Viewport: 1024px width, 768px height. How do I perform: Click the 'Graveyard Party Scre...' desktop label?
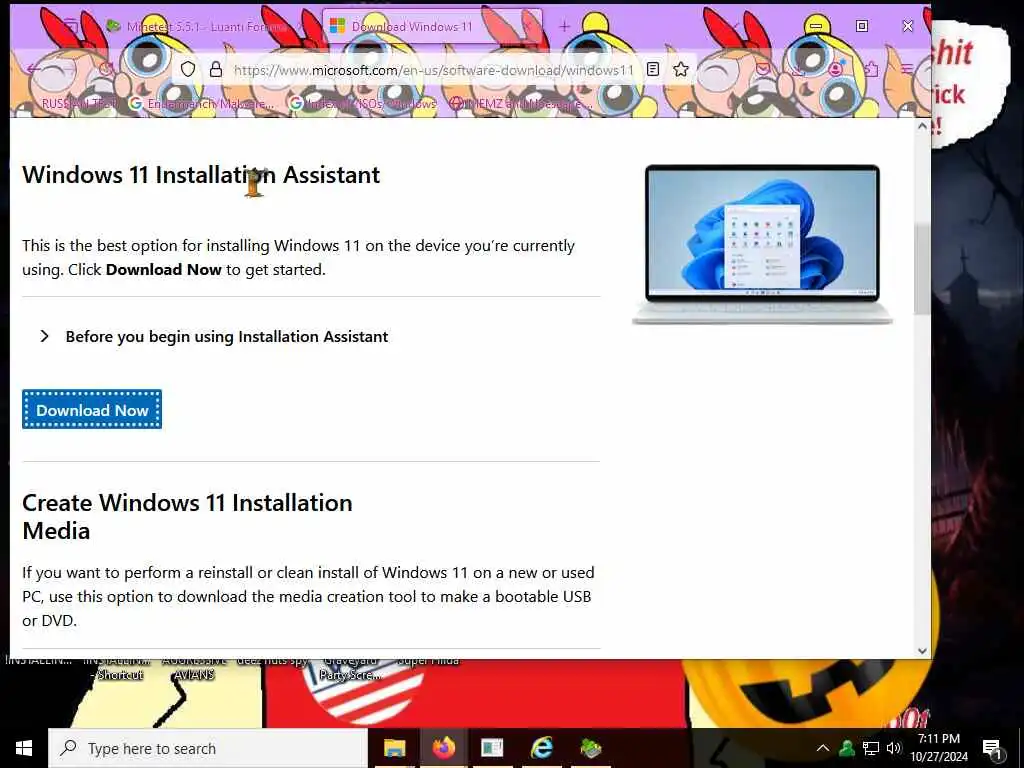tap(350, 668)
